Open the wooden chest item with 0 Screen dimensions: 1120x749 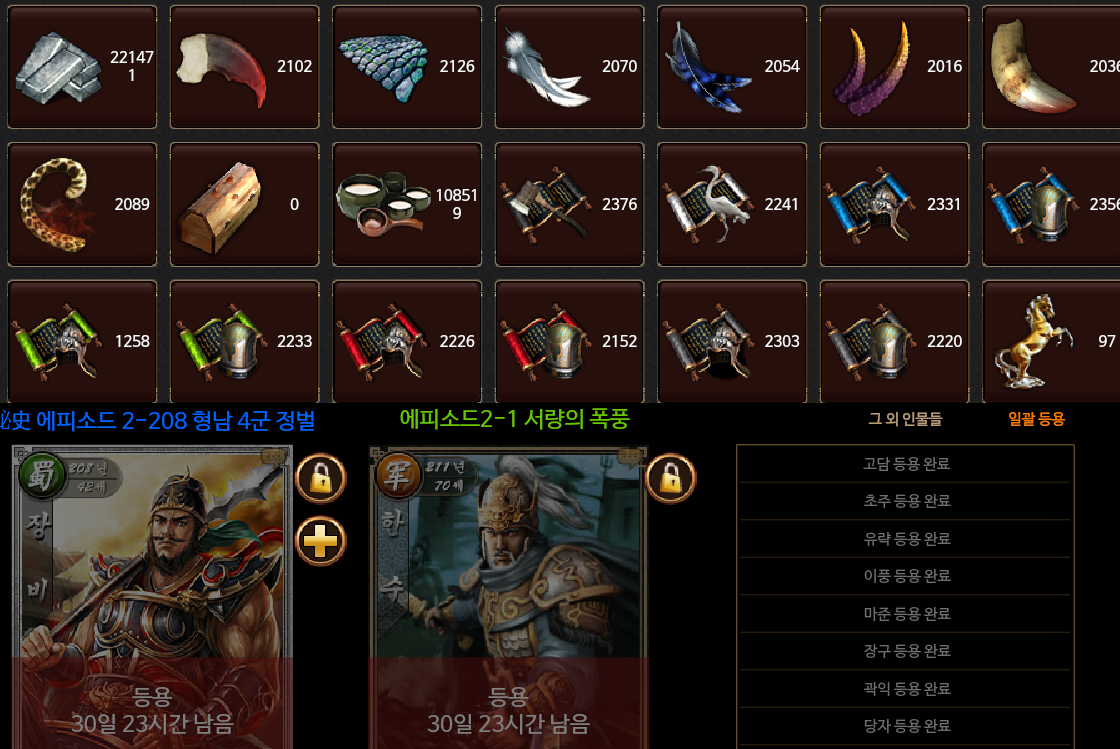click(x=244, y=204)
